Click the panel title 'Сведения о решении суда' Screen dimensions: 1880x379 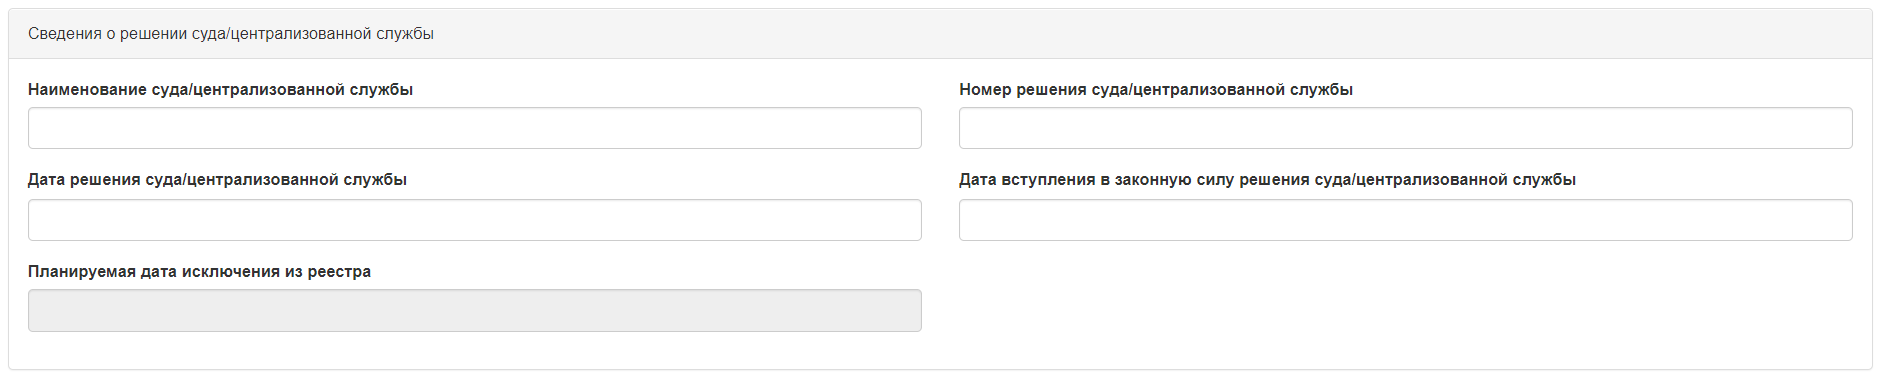click(x=231, y=34)
